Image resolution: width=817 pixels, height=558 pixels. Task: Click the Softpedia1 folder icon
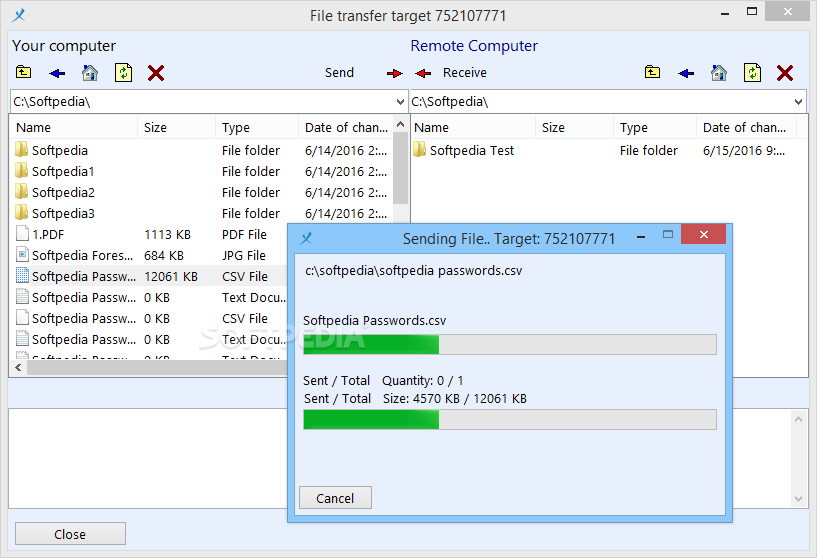coord(21,171)
